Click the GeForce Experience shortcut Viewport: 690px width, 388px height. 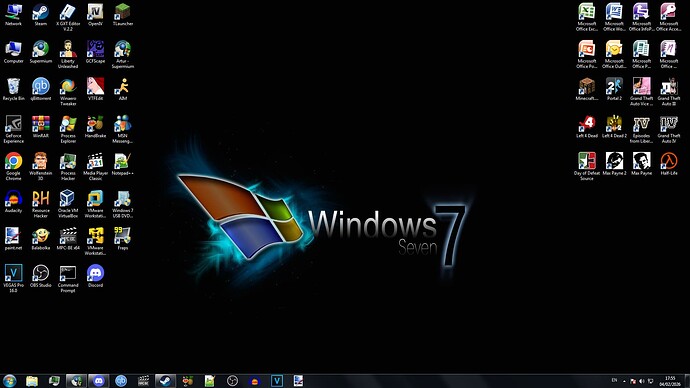tap(13, 129)
